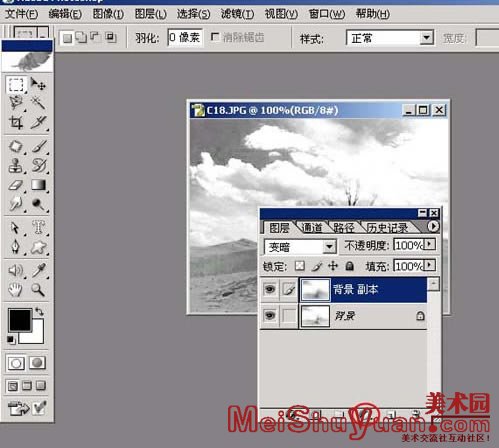
Task: Select the Rectangular Marquee tool
Action: click(x=16, y=85)
